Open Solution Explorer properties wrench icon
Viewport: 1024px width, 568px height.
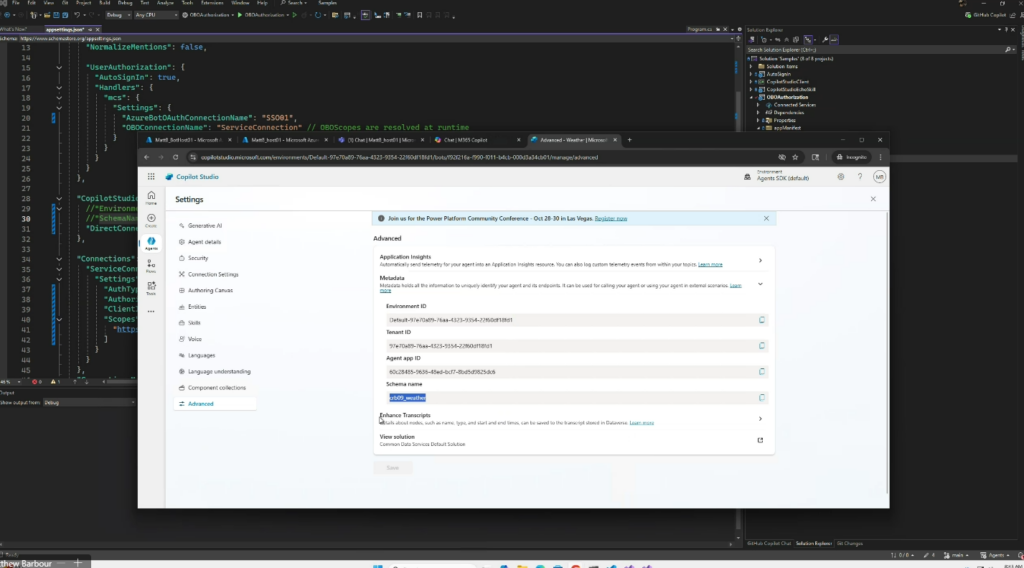(x=825, y=40)
